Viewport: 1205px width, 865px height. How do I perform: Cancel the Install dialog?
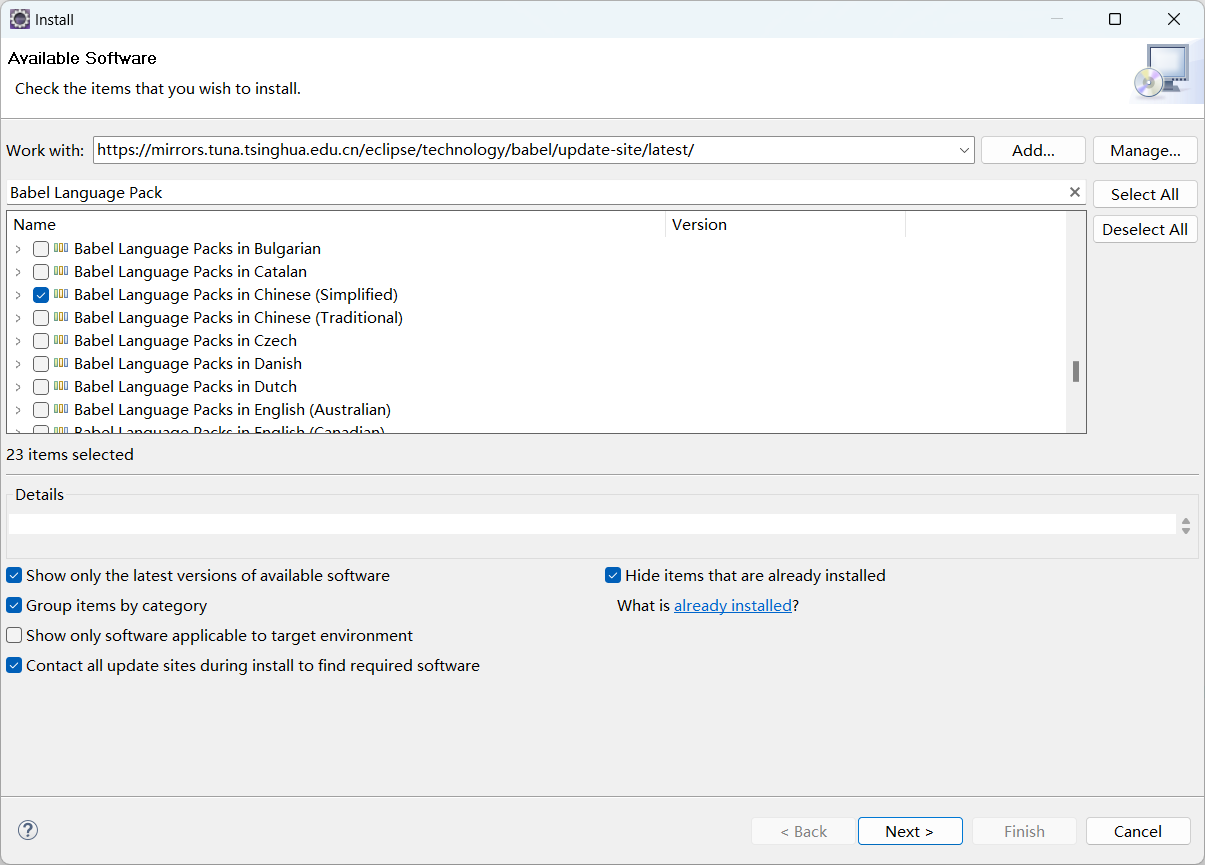[1138, 831]
